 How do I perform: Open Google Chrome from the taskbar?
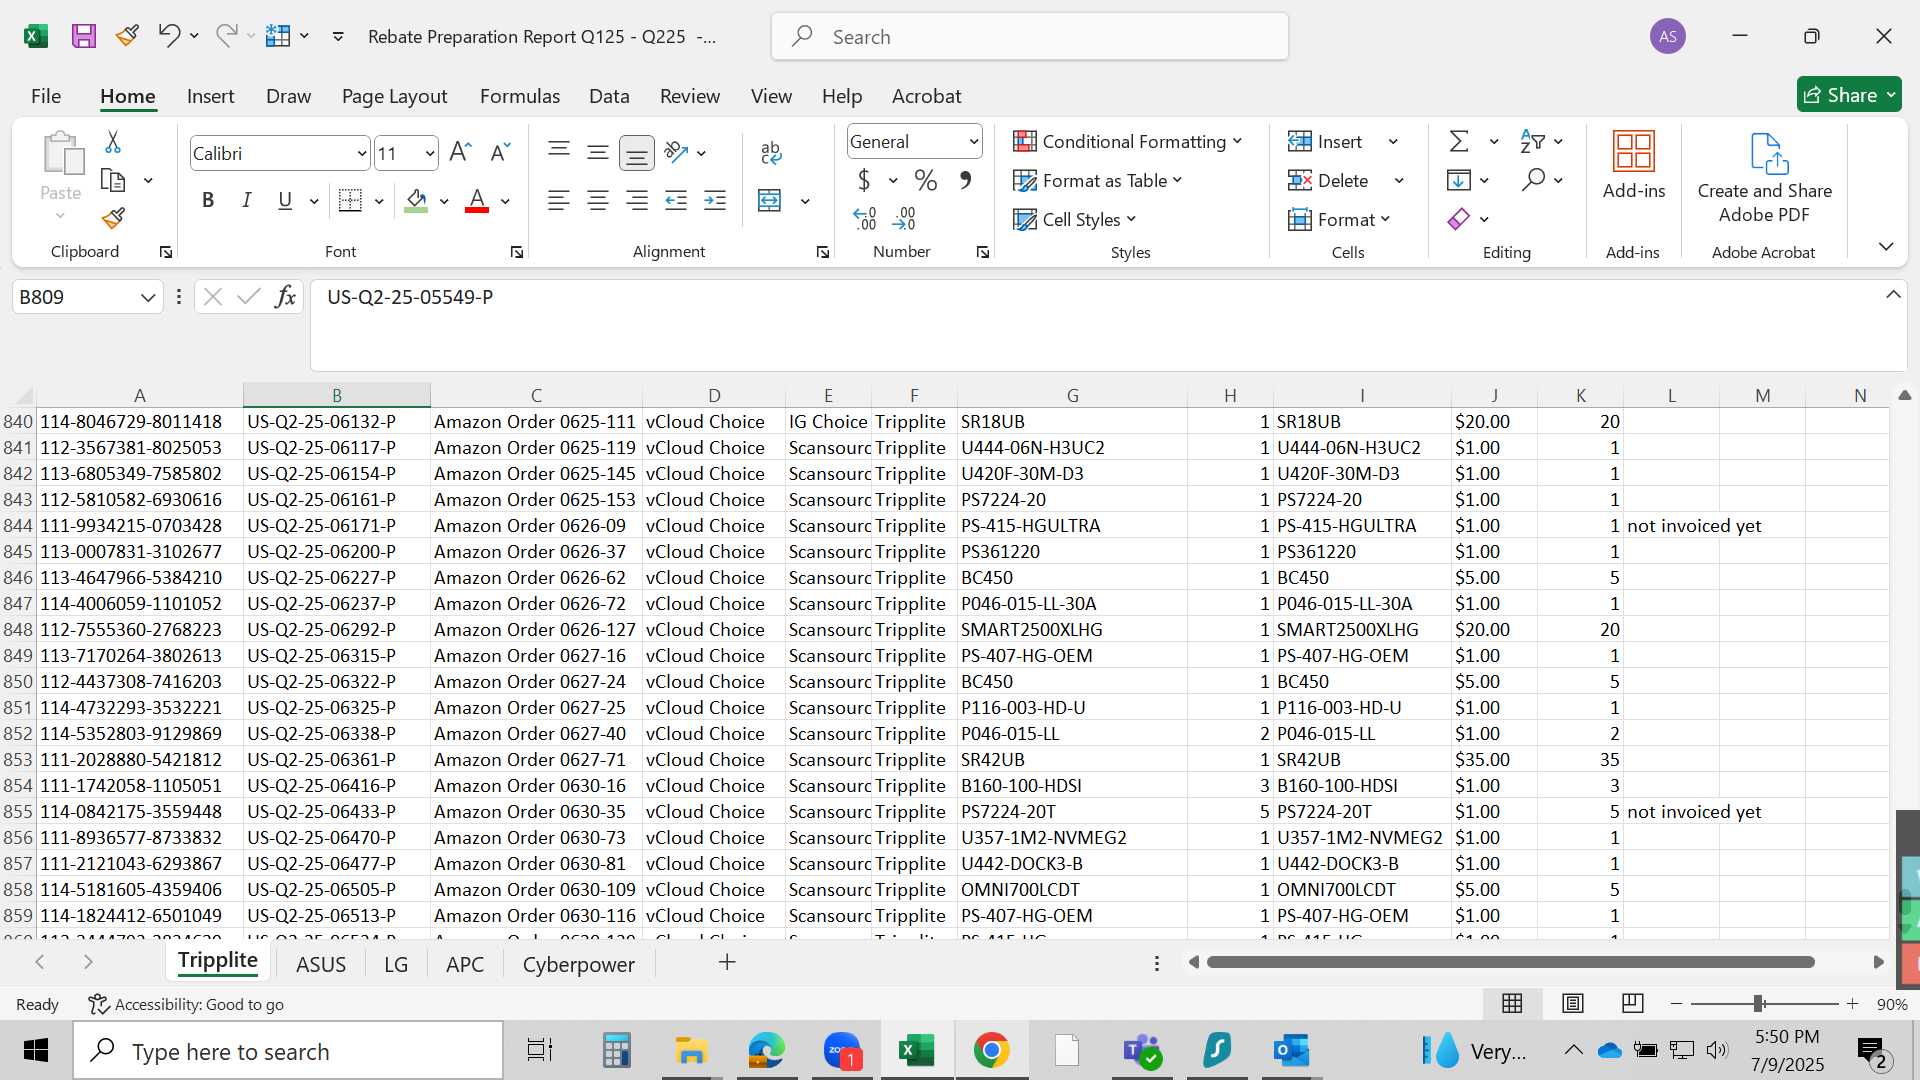point(991,1051)
